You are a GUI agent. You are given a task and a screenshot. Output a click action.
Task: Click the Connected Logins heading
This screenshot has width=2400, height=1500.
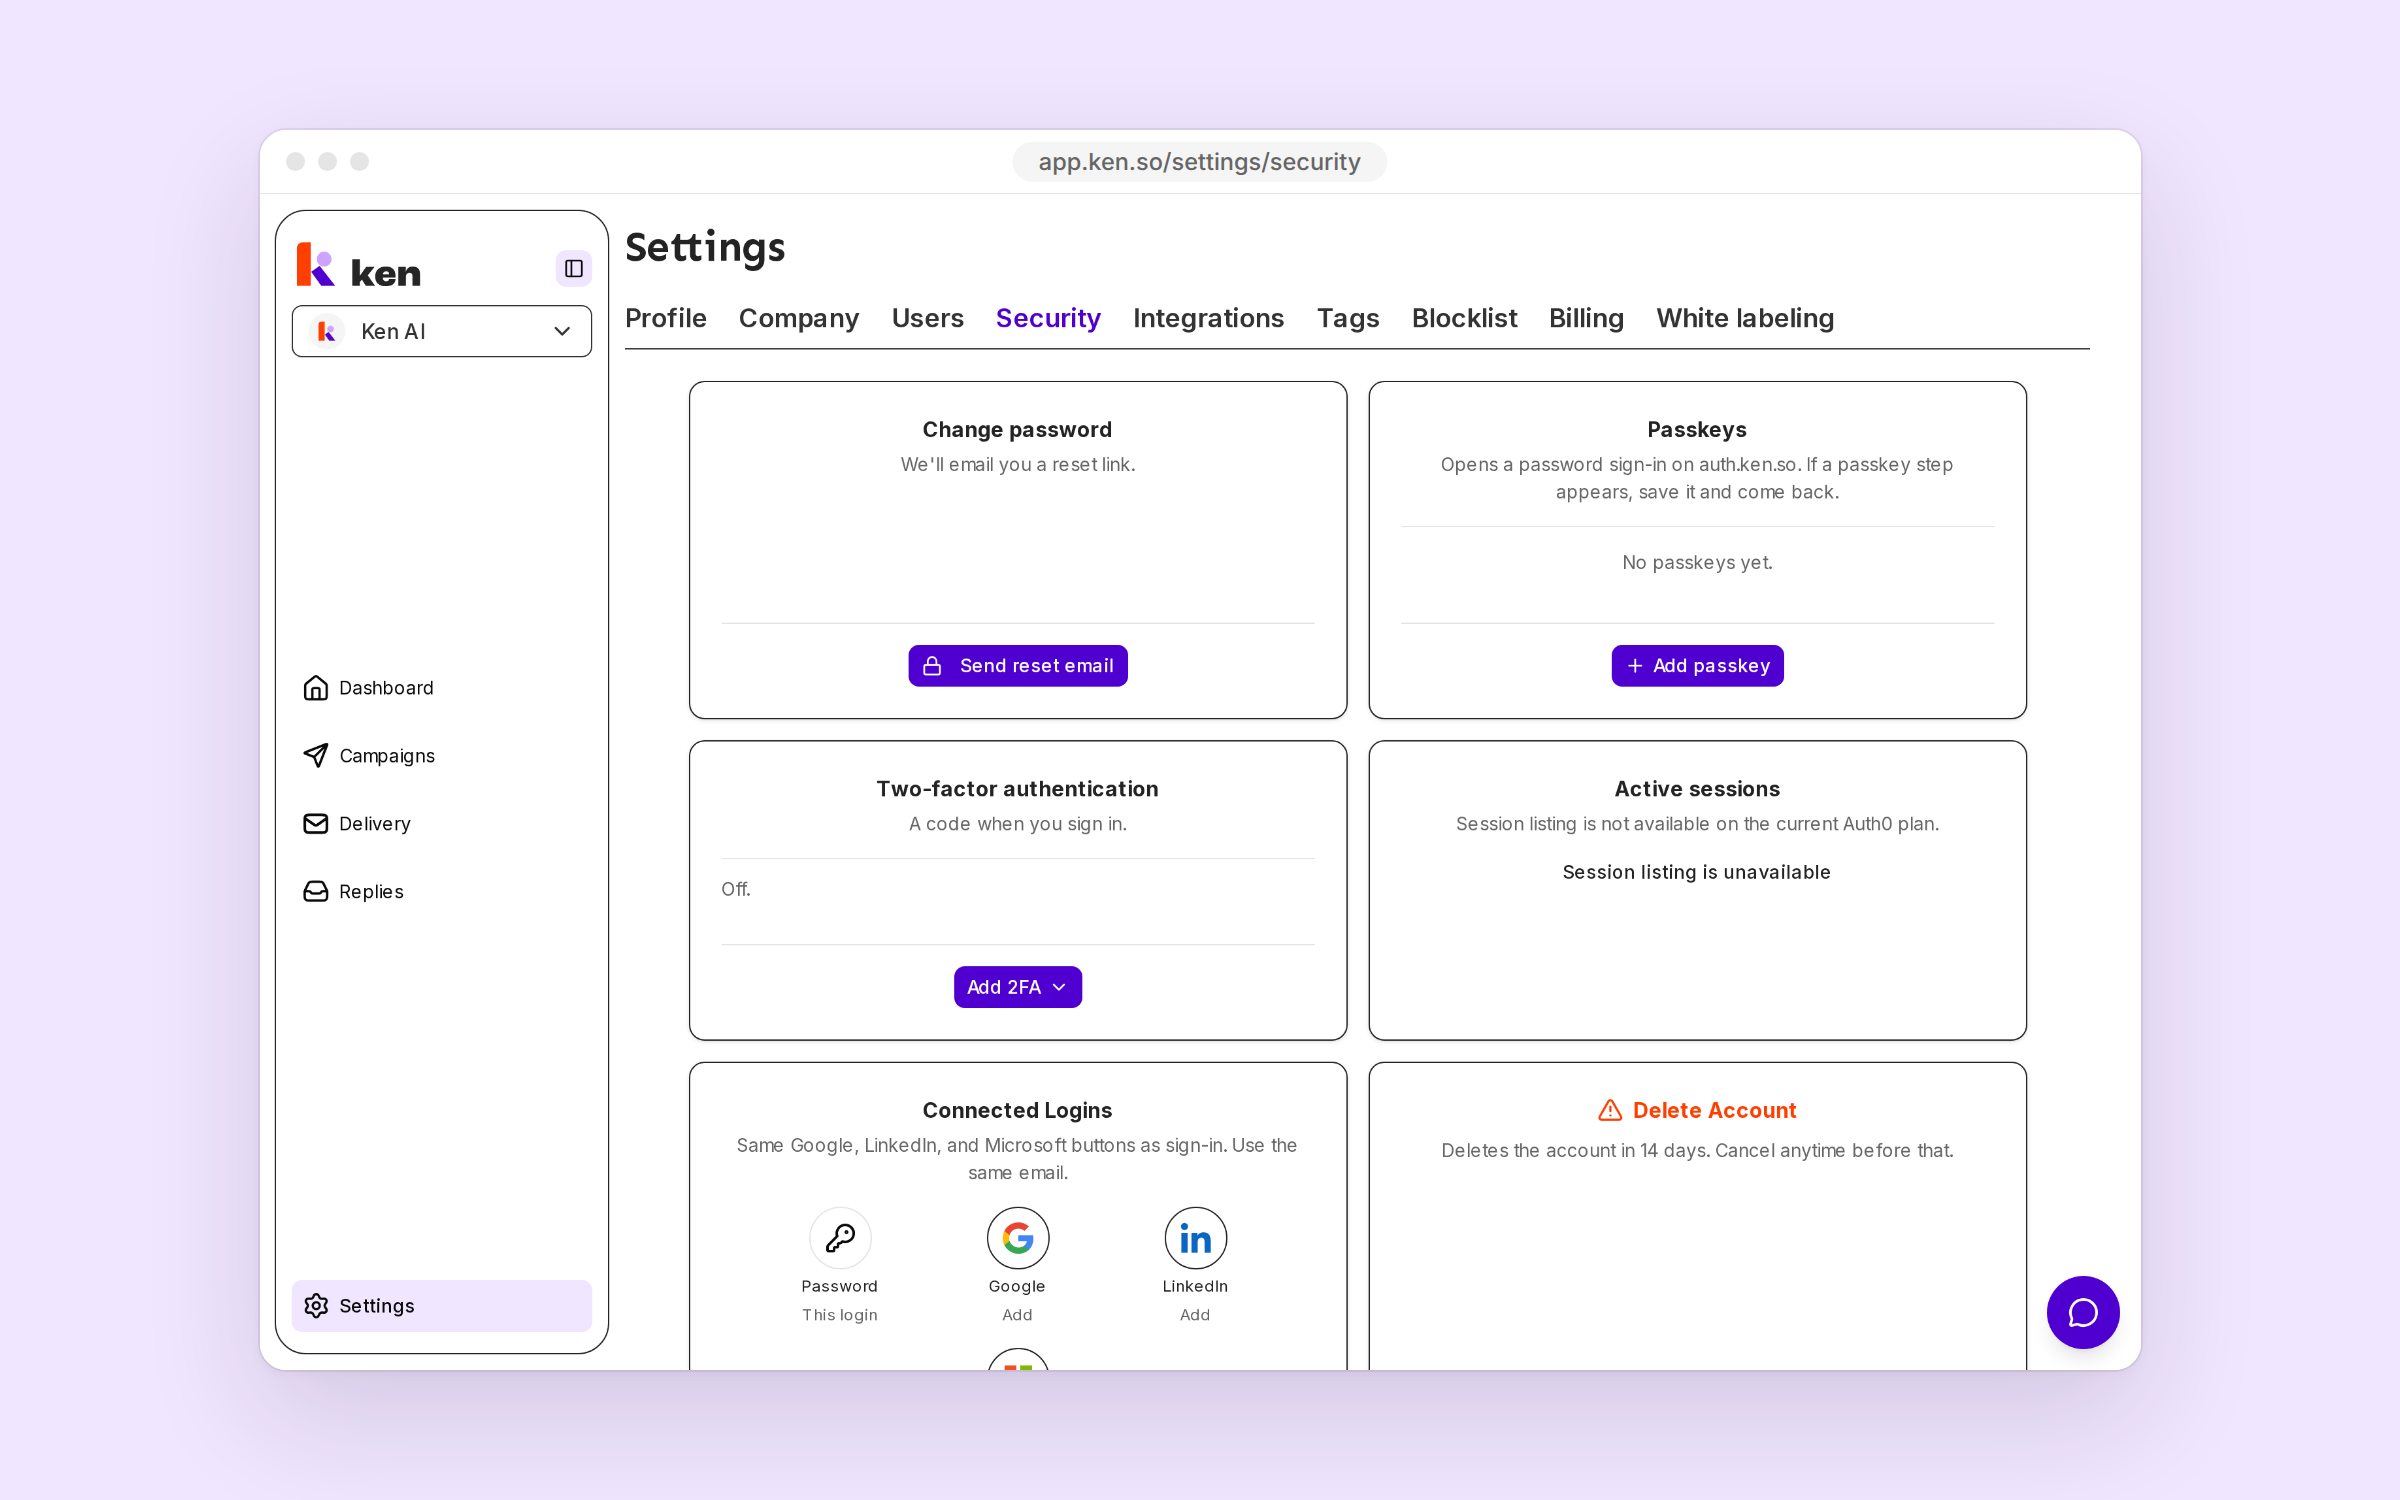point(1018,1110)
